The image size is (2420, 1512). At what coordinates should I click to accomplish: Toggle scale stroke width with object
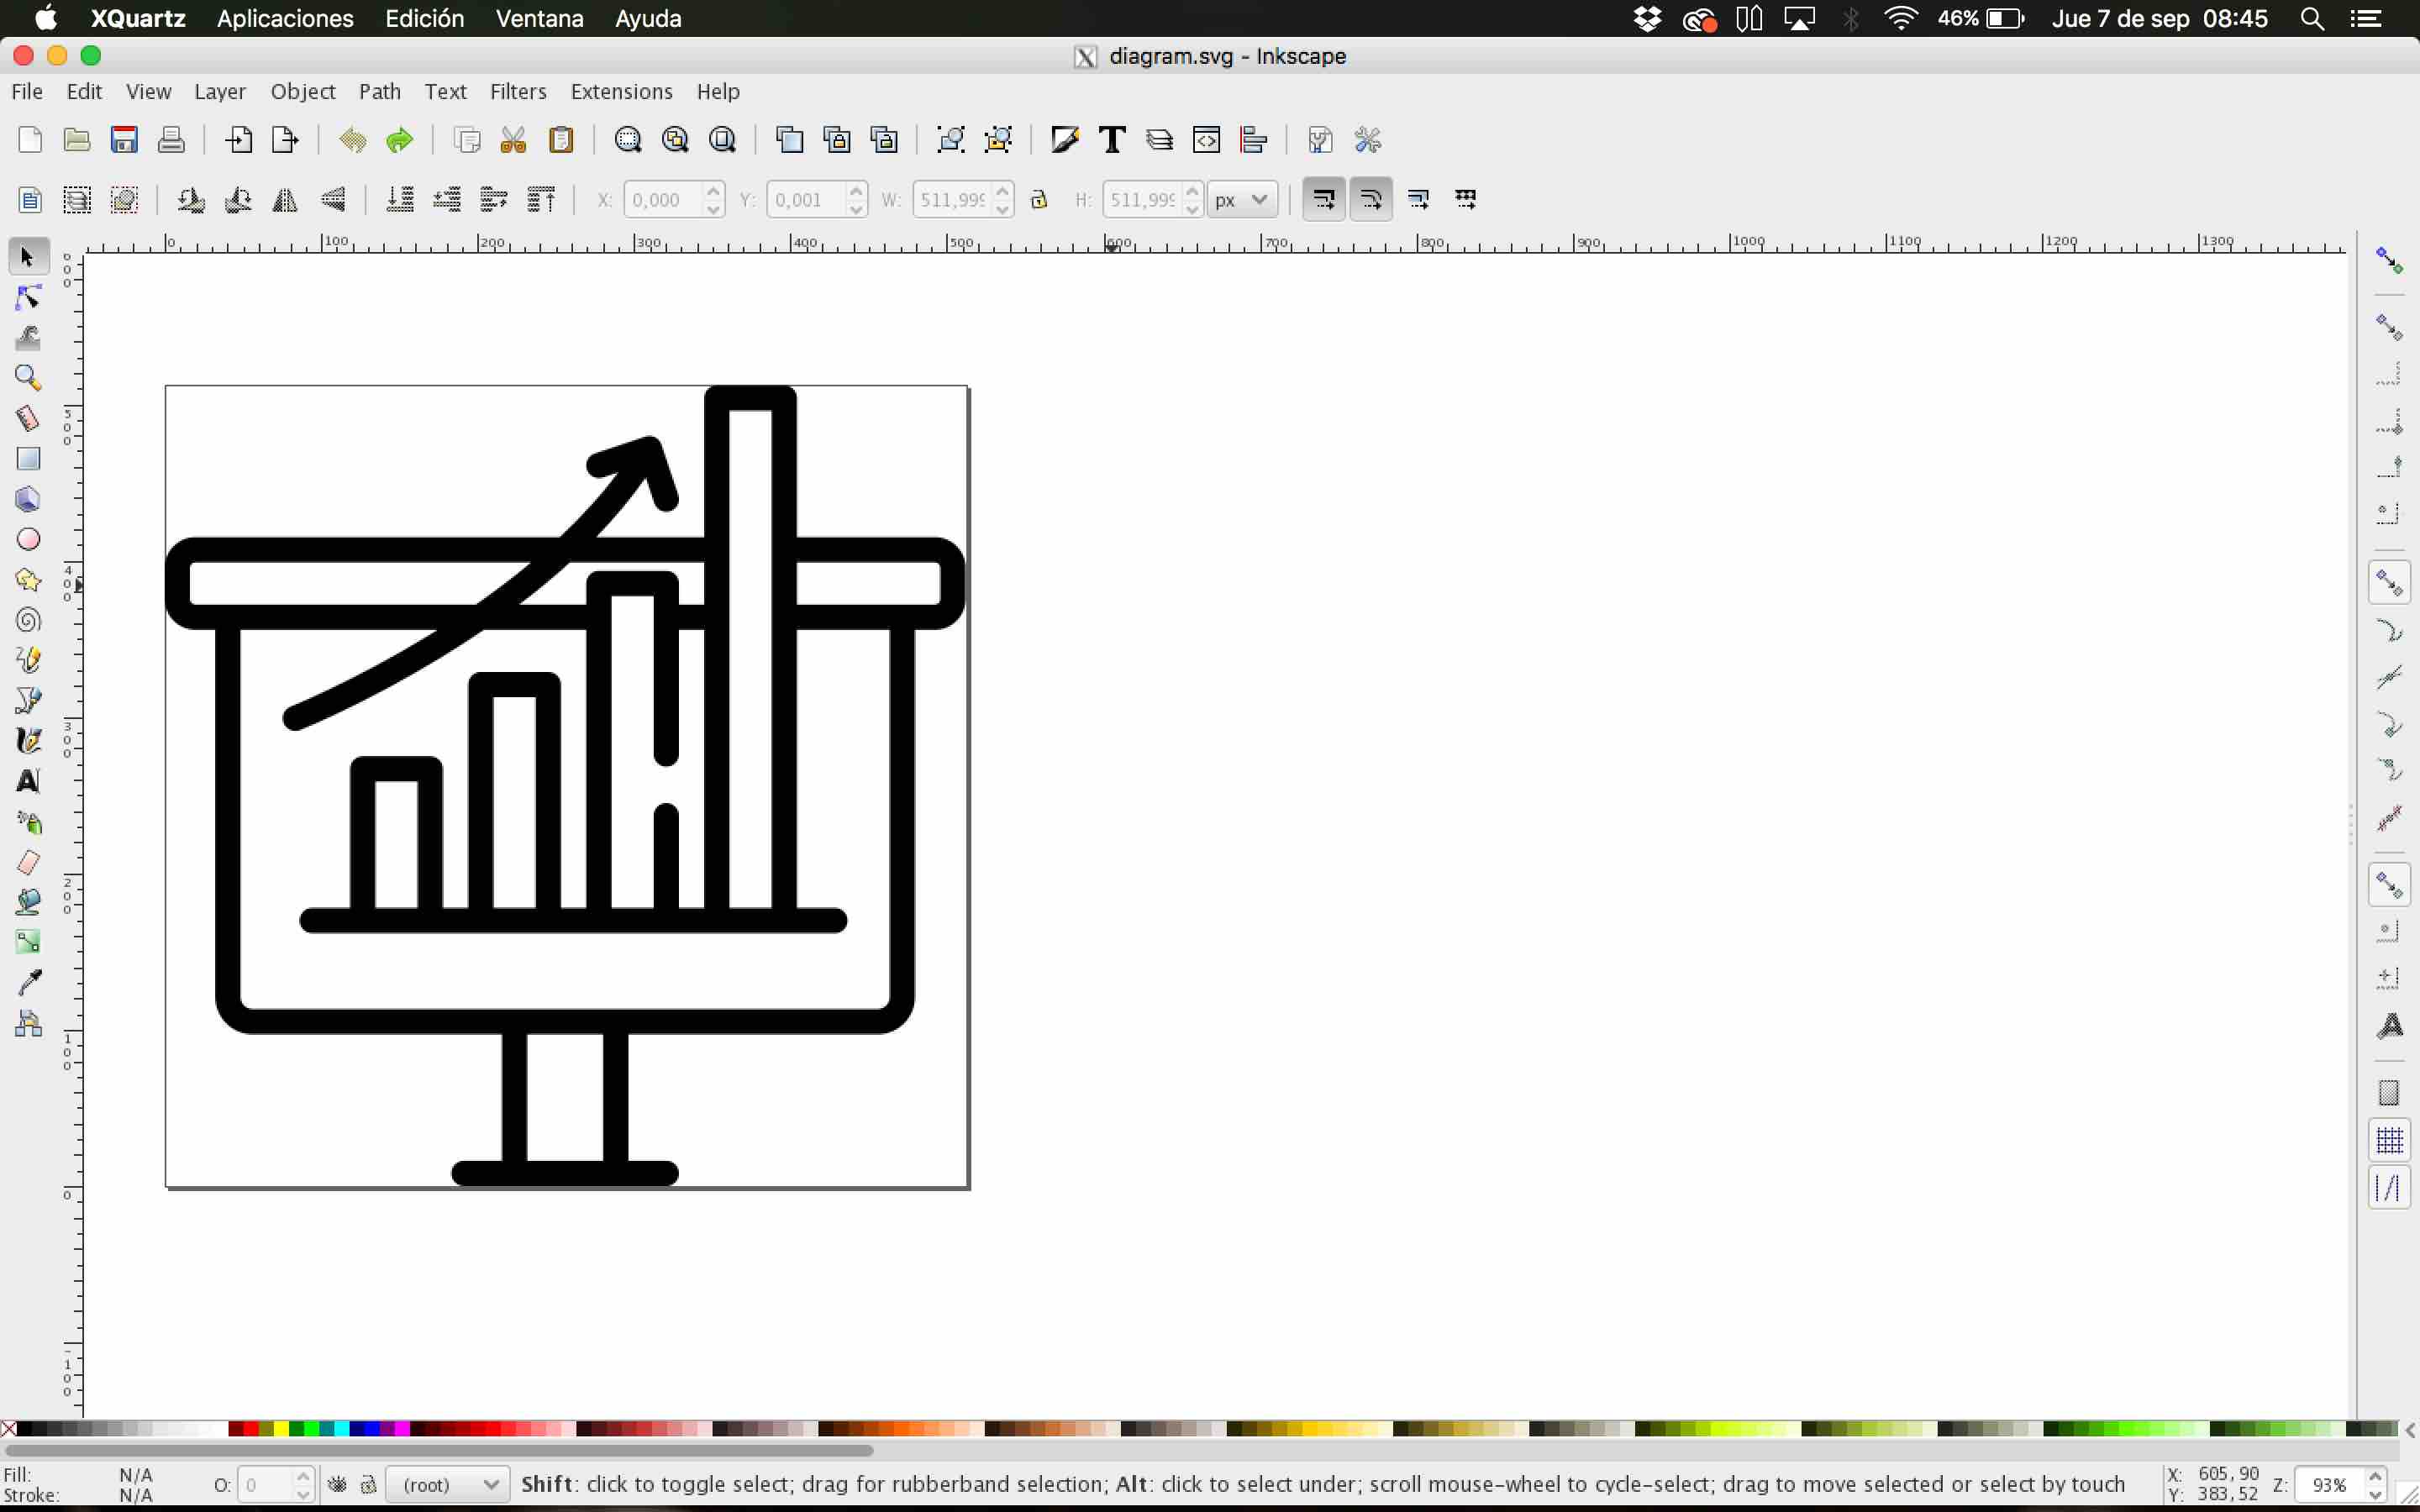pos(1323,200)
